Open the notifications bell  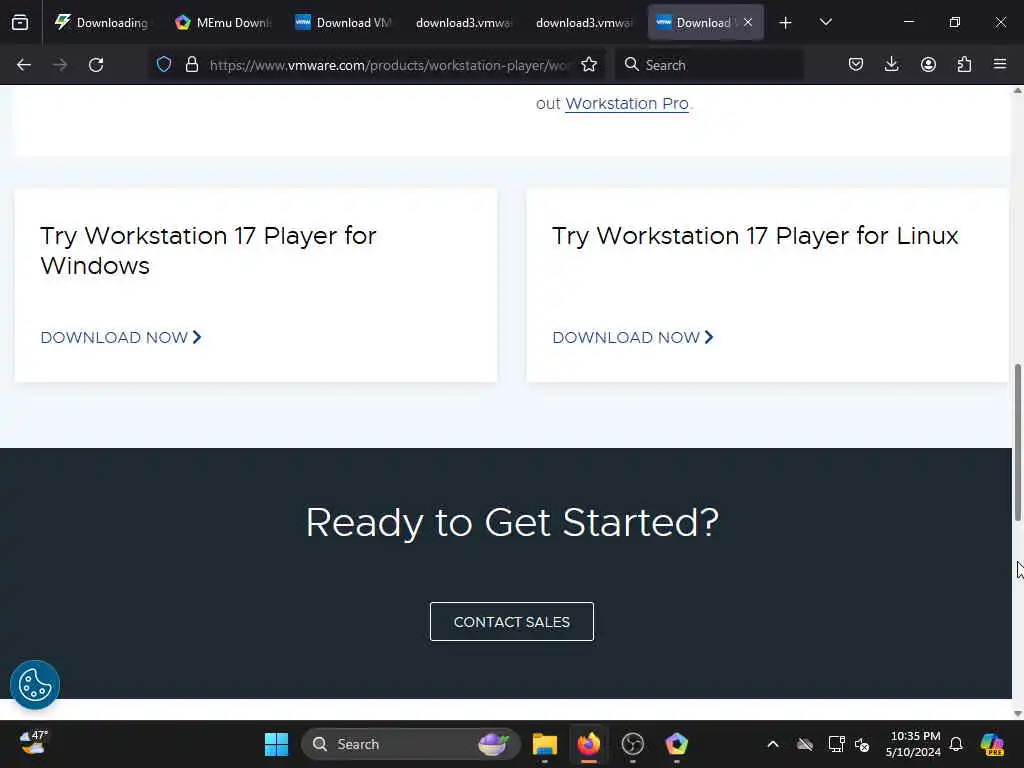[956, 744]
